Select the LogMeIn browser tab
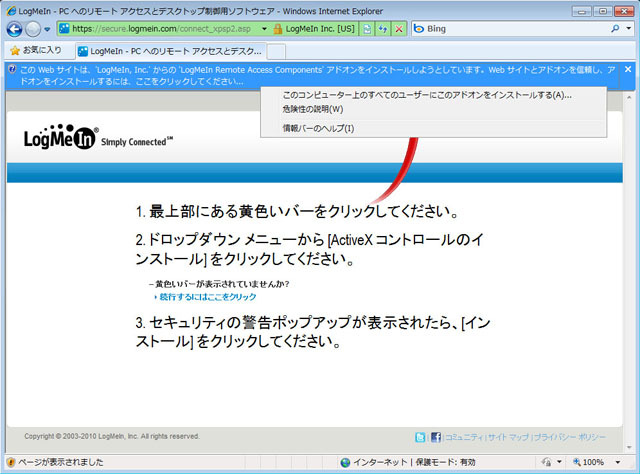640x474 pixels. click(171, 51)
